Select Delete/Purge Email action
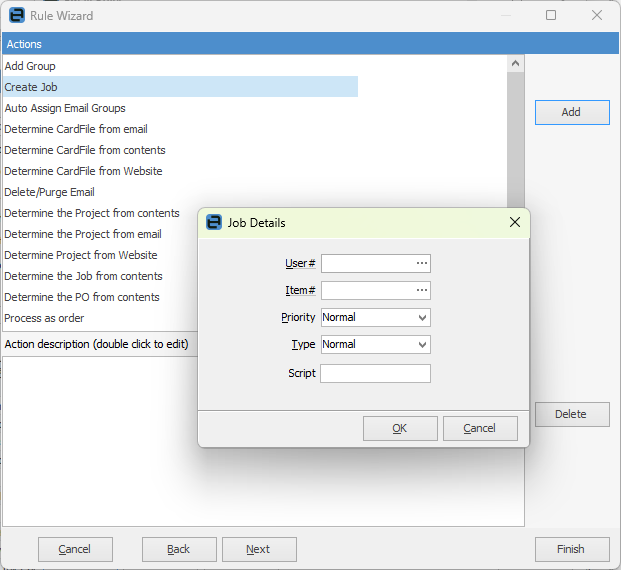Screen dimensions: 621x570 pos(49,192)
